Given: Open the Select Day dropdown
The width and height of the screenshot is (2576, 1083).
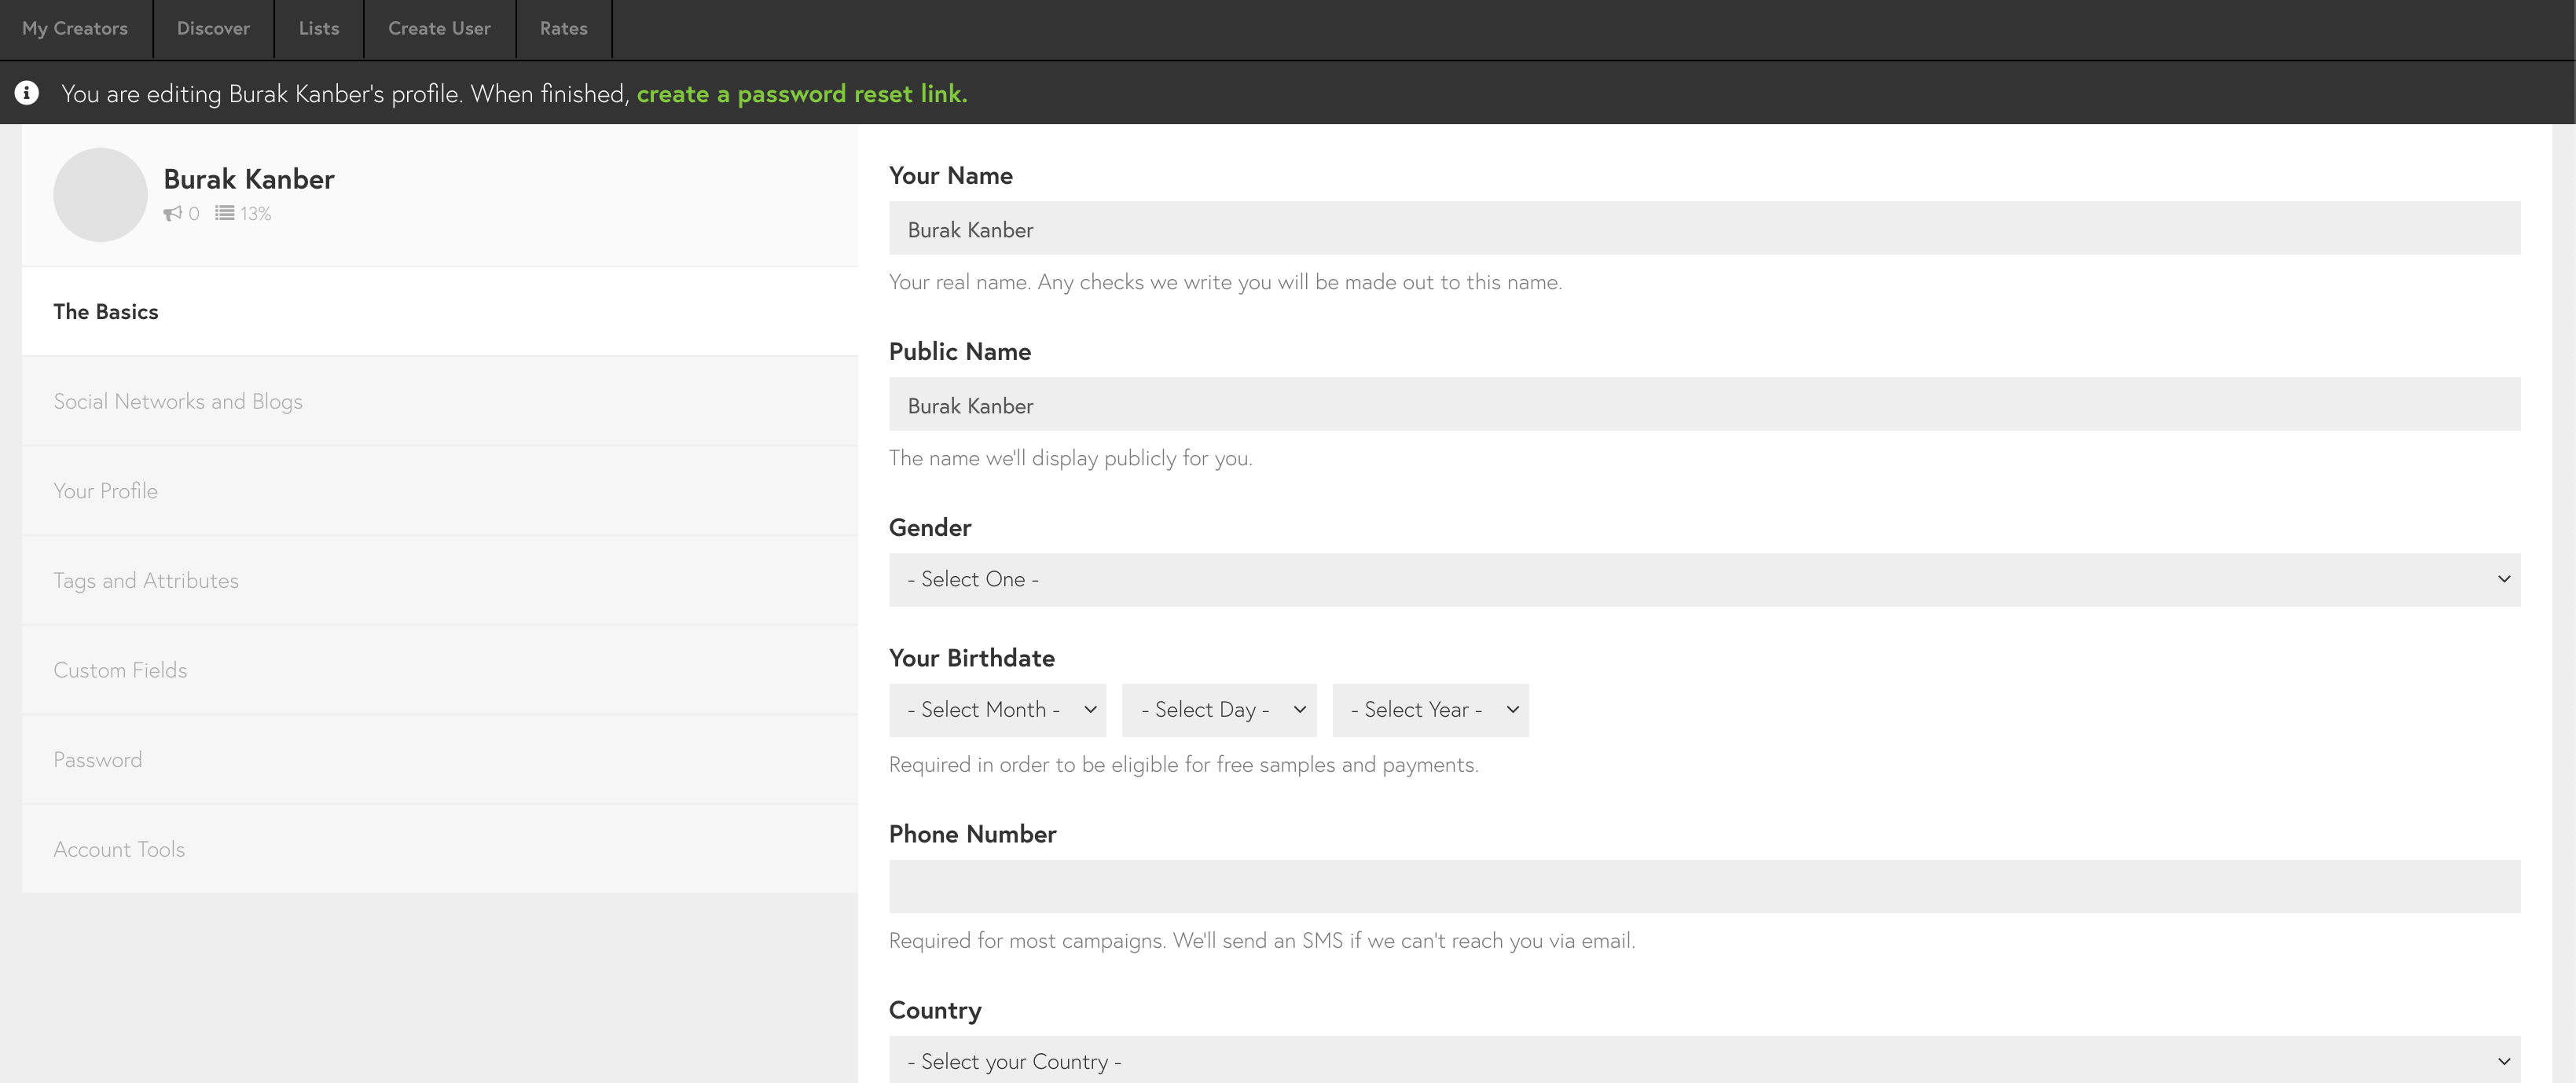Looking at the screenshot, I should (x=1219, y=711).
